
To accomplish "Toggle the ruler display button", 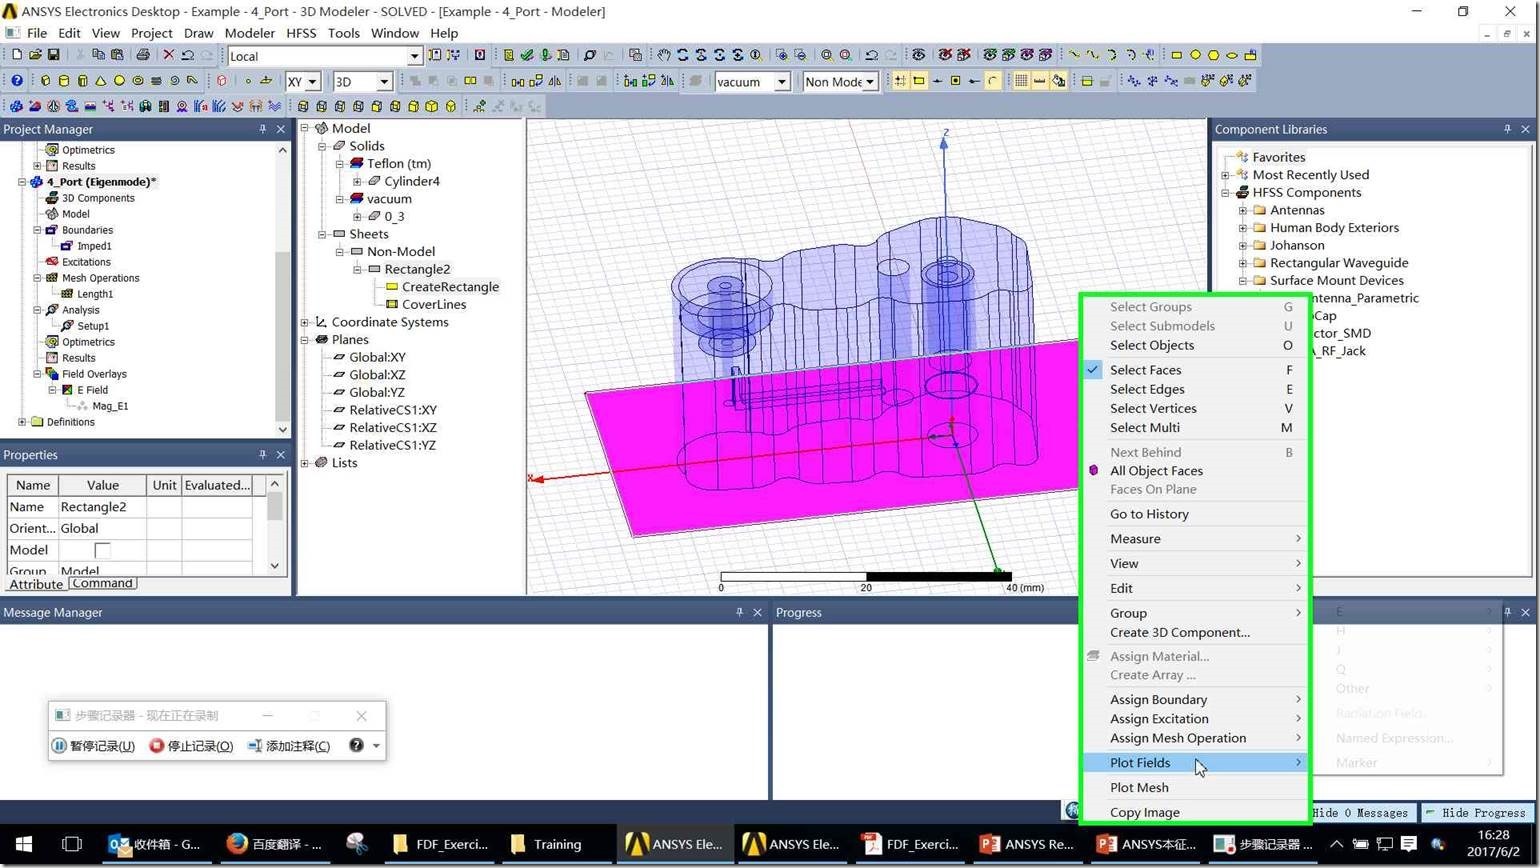I will click(x=1040, y=81).
